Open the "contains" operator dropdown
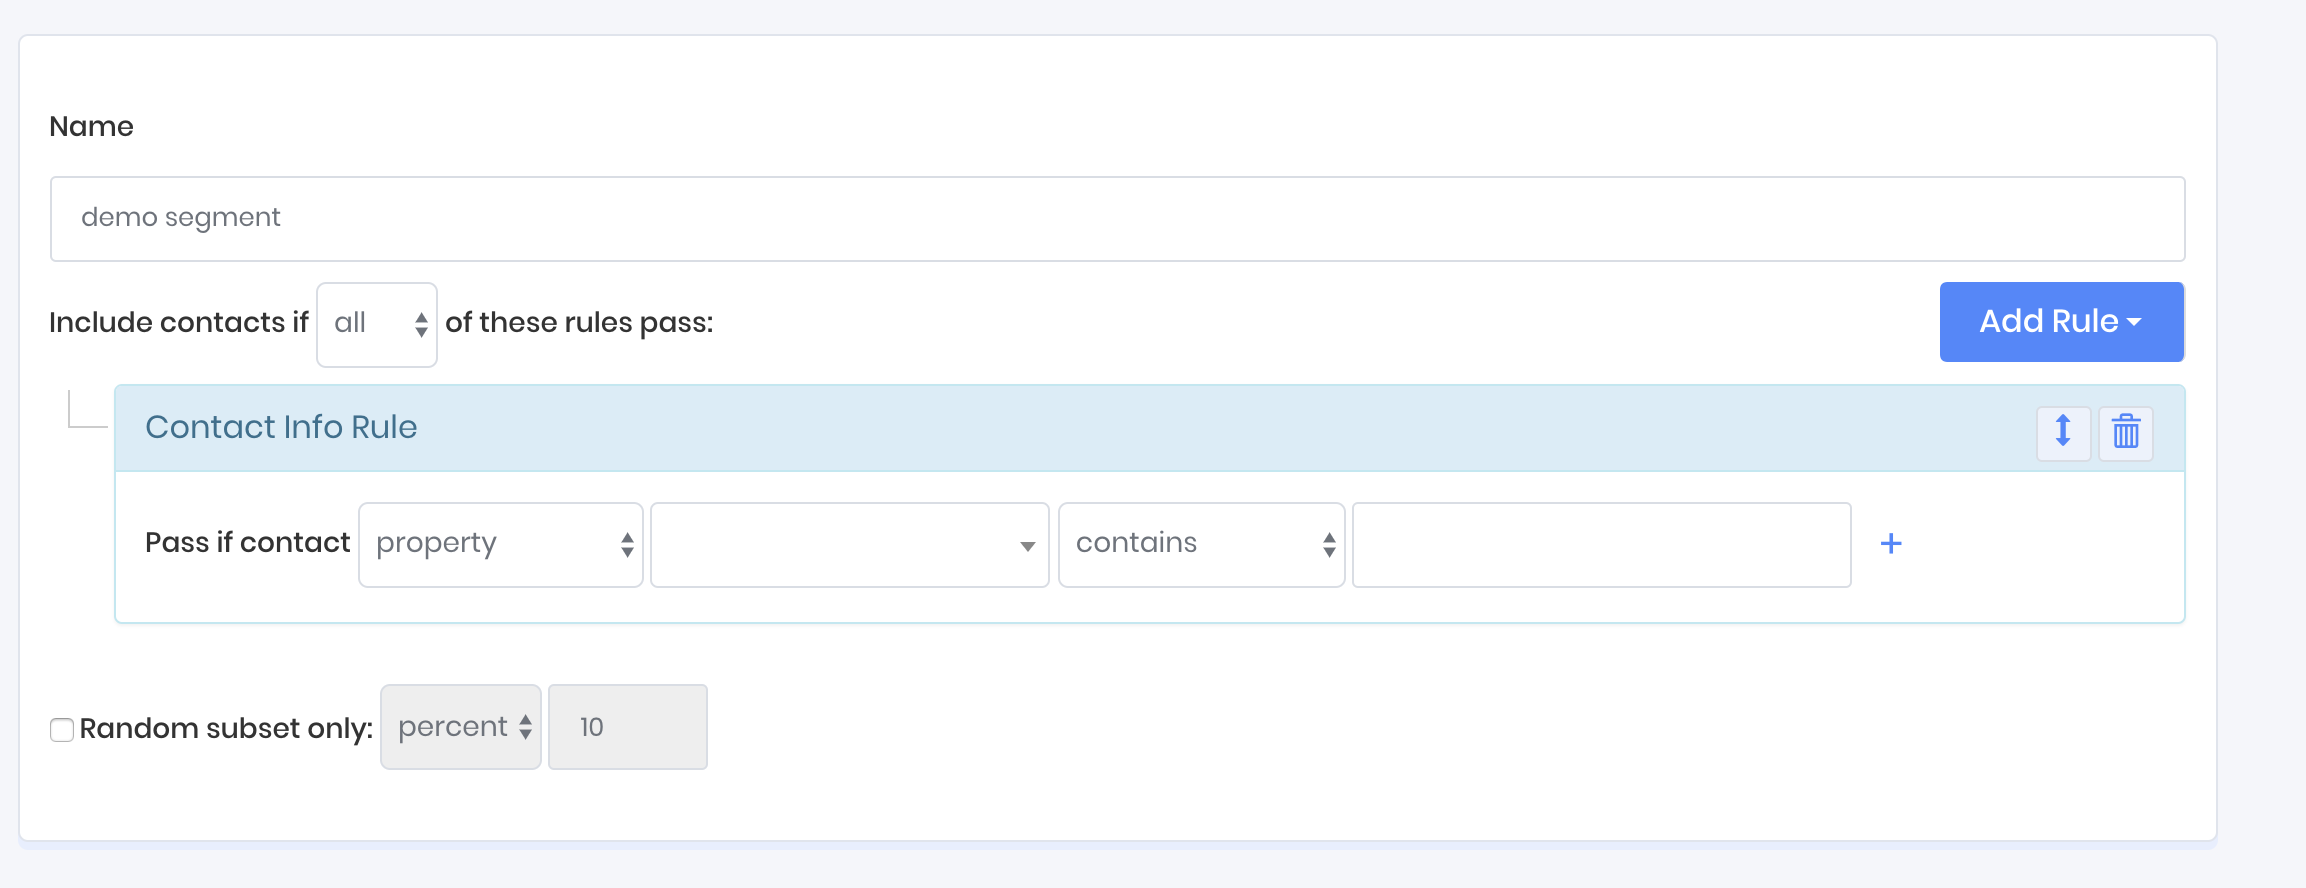2306x888 pixels. tap(1201, 544)
